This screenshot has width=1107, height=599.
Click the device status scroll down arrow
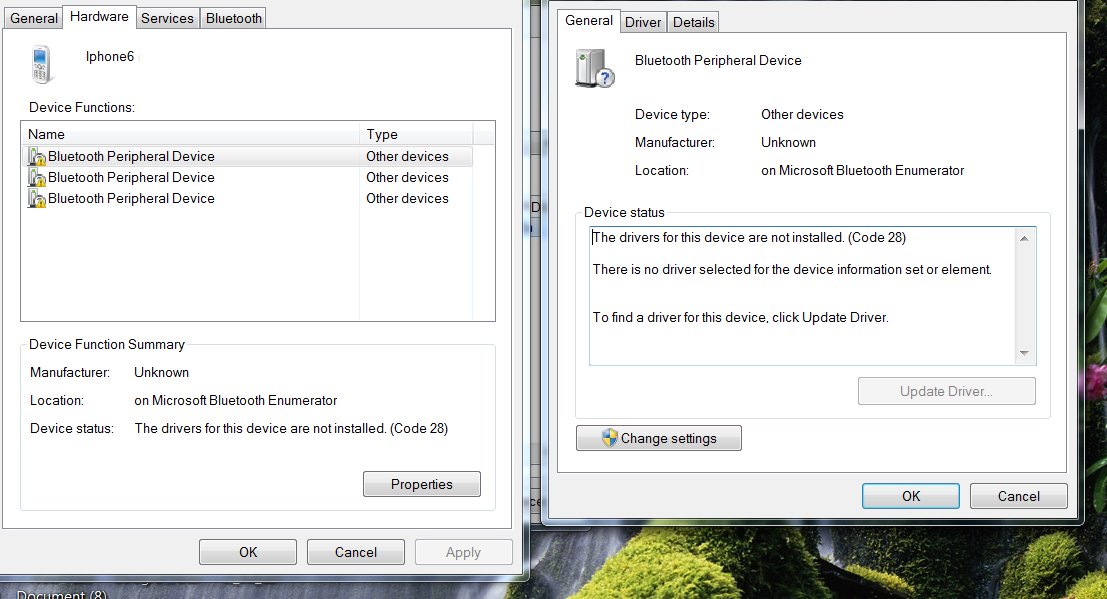click(1024, 353)
